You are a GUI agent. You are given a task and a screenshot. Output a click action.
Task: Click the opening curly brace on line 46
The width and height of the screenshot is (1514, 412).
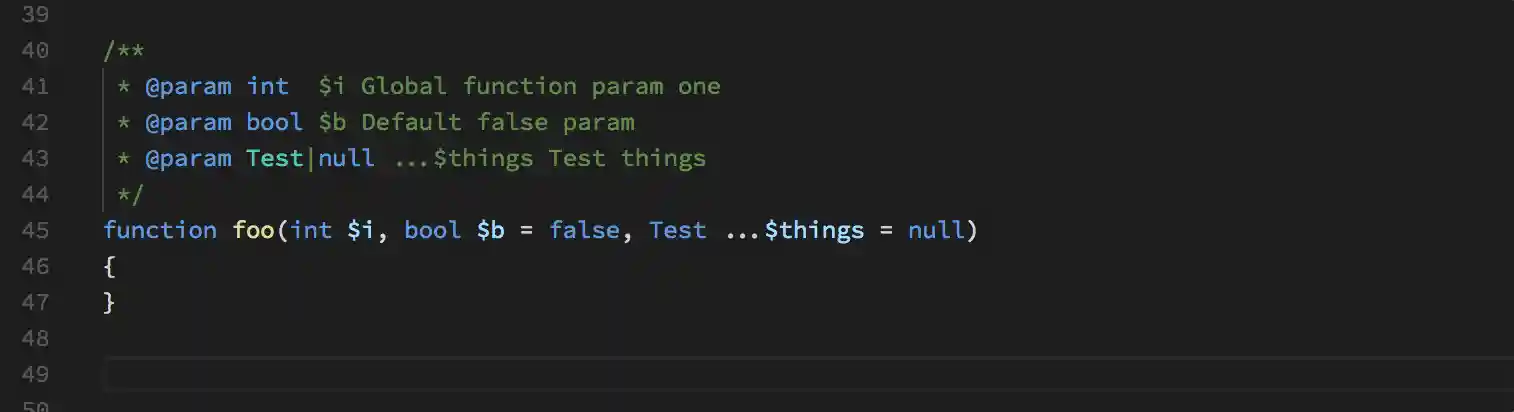point(110,267)
